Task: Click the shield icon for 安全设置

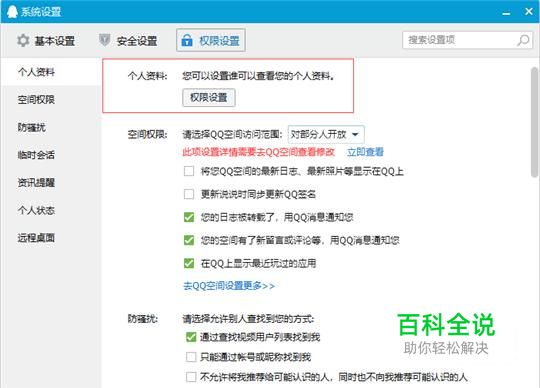Action: [x=104, y=40]
